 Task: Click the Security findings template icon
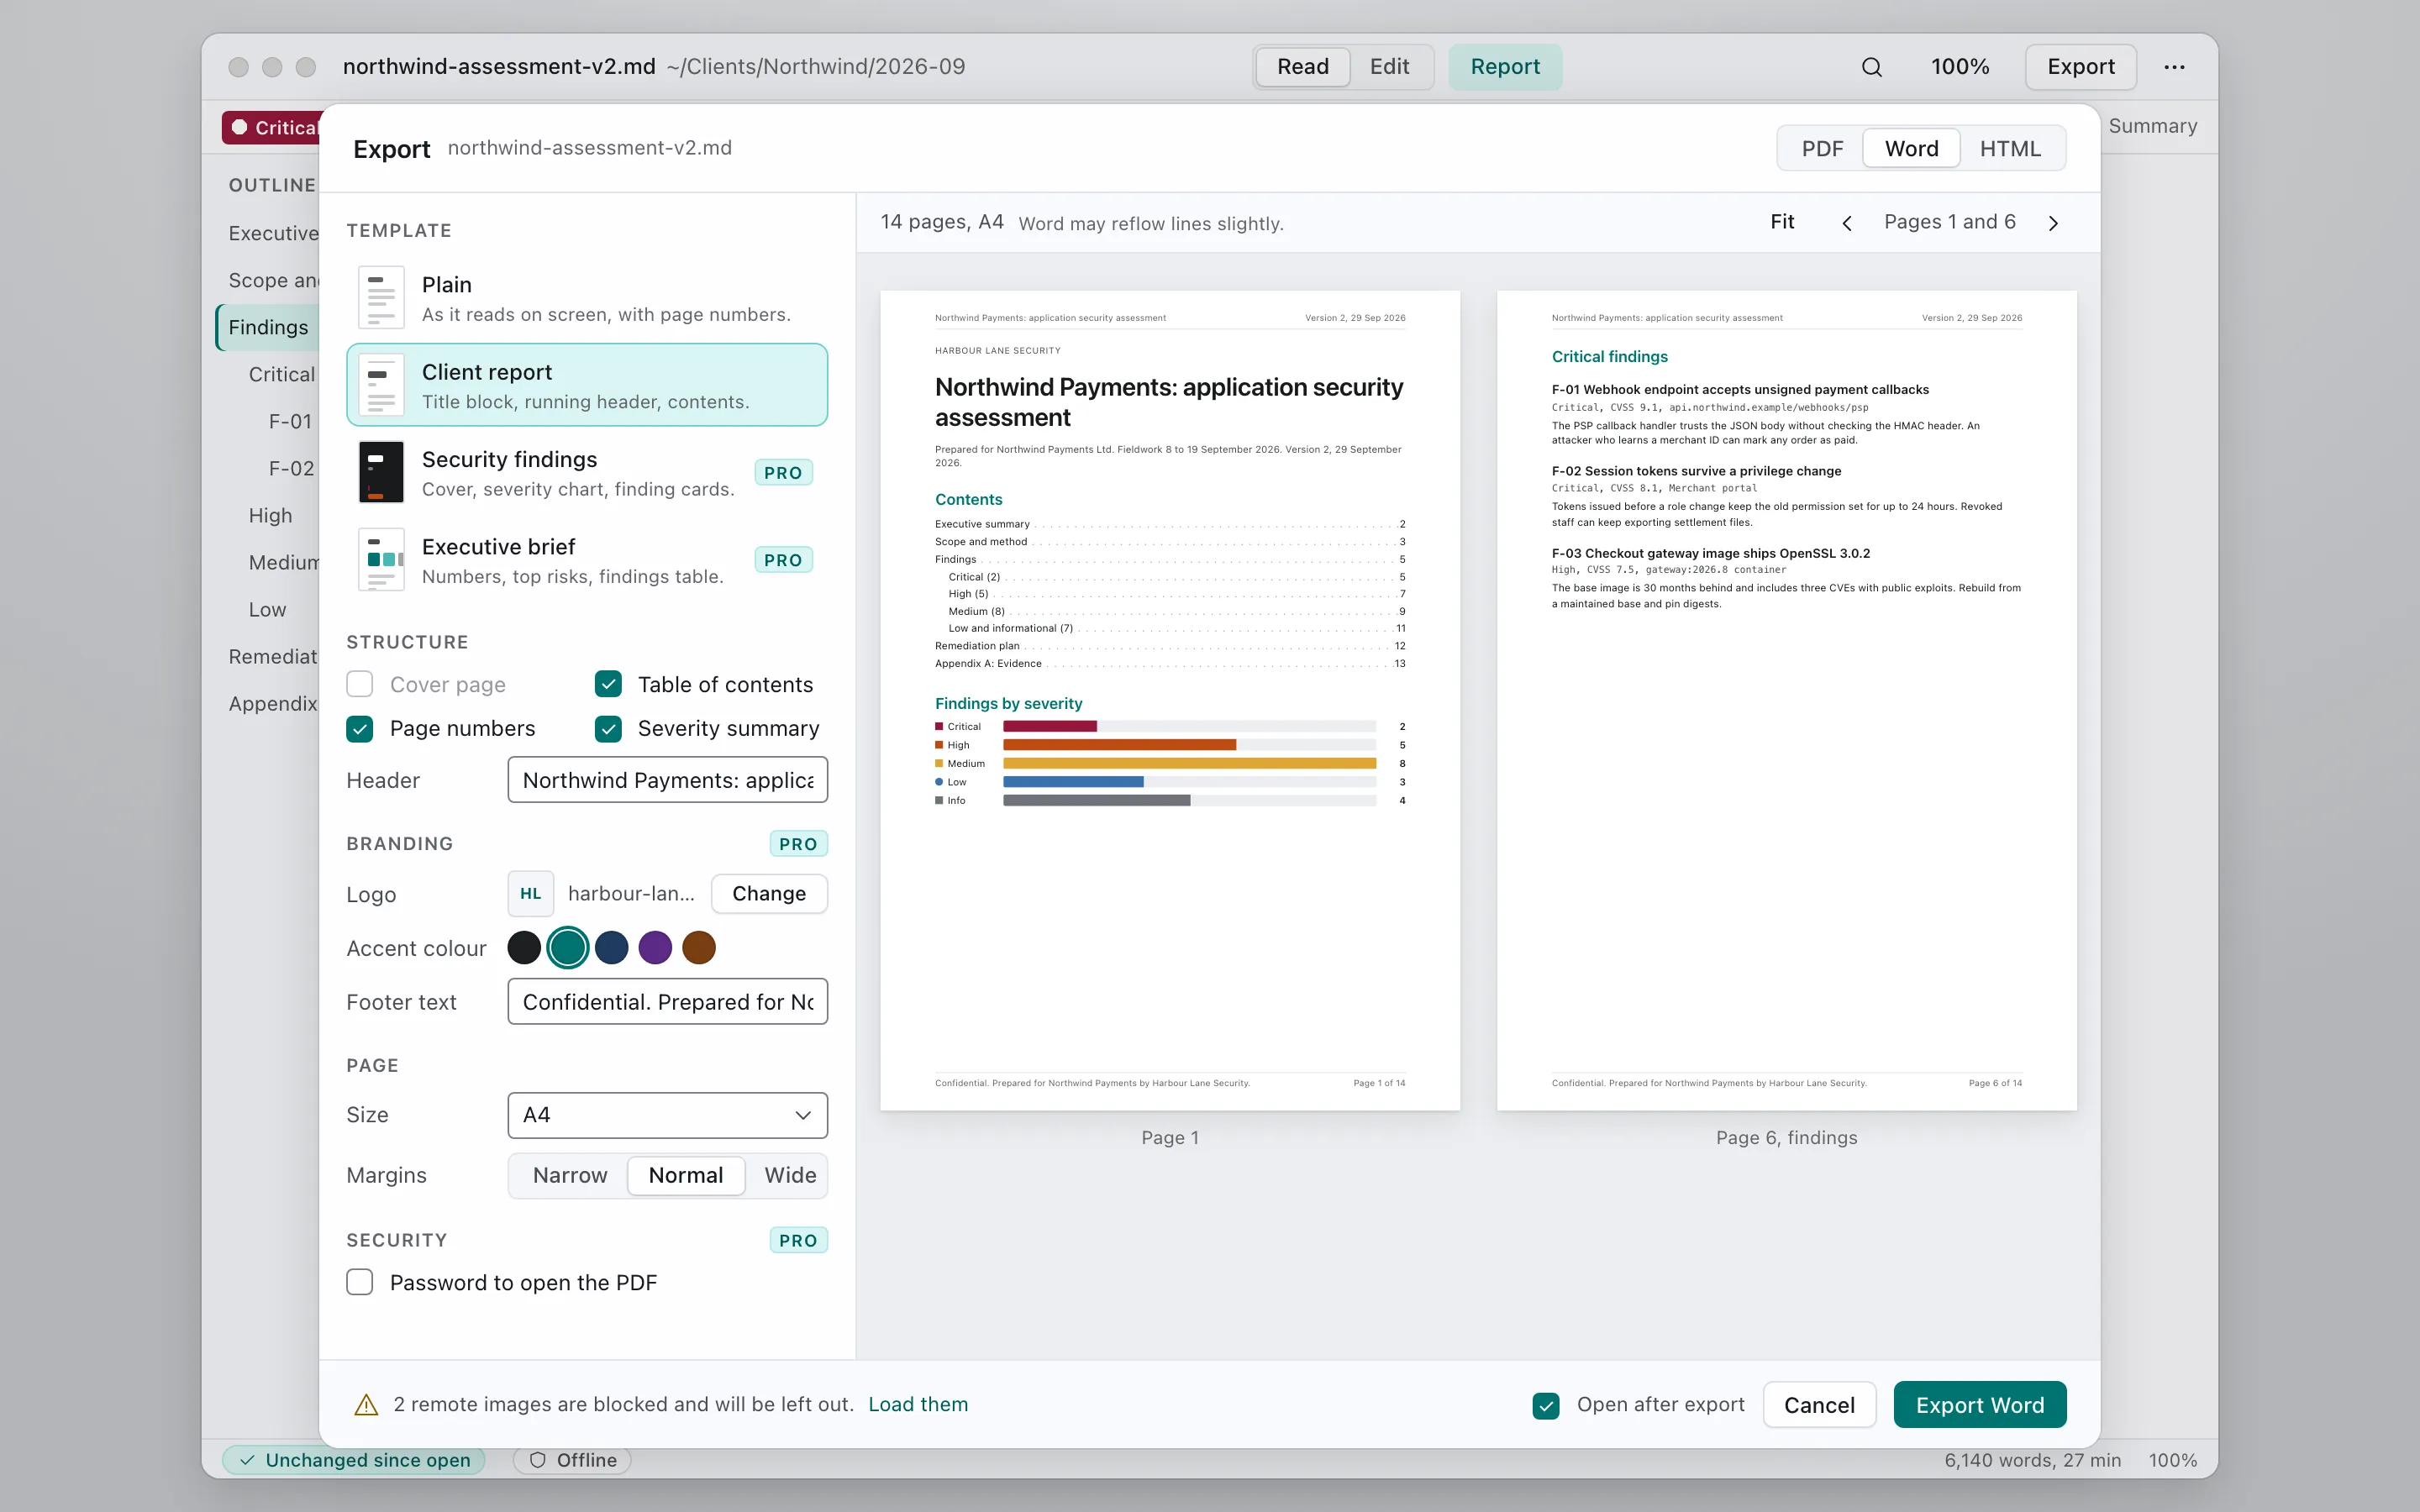(381, 472)
